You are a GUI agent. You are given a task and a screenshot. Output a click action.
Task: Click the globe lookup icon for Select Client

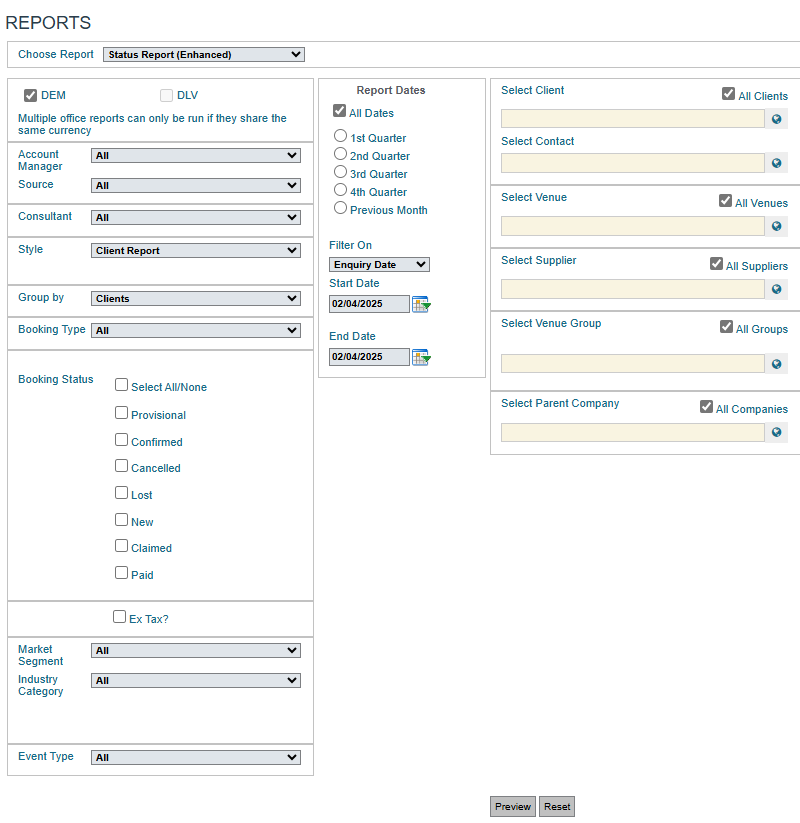[x=776, y=119]
